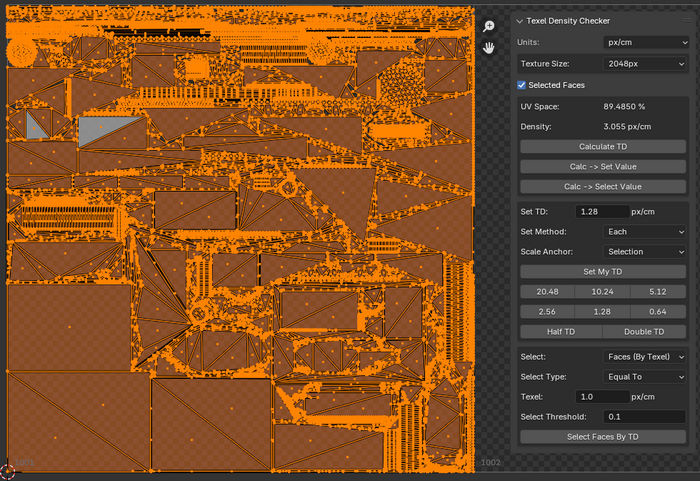Collapse the Texel Density Checker panel
The width and height of the screenshot is (700, 481).
[520, 20]
